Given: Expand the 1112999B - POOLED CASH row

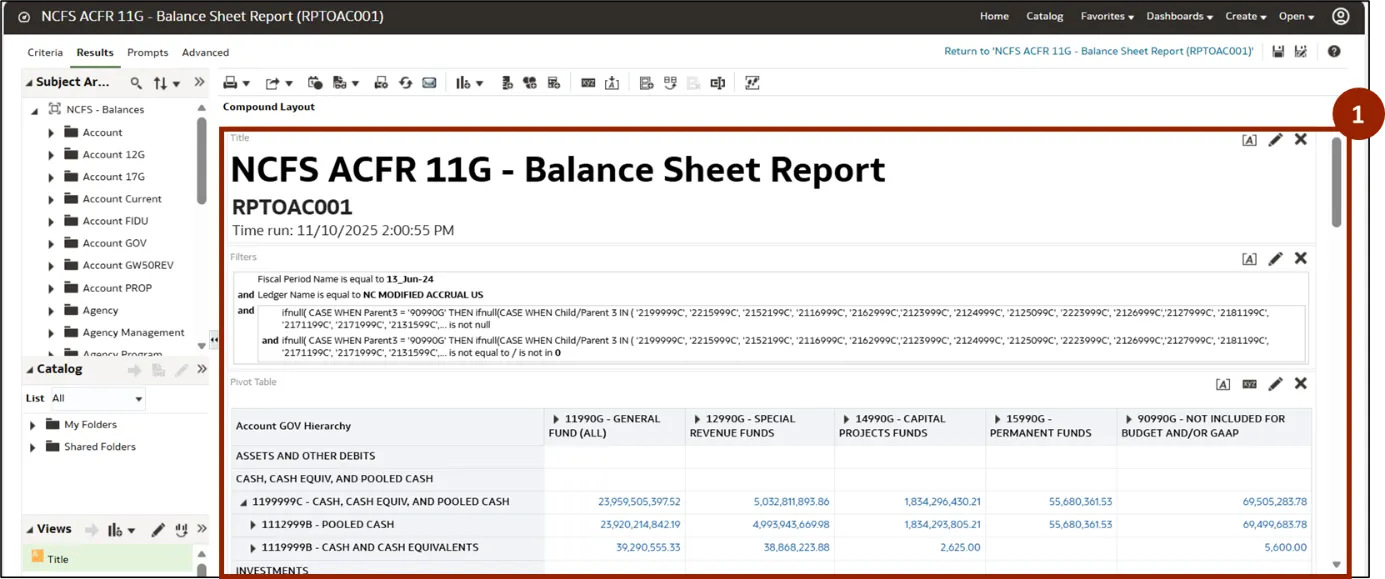Looking at the screenshot, I should click(253, 525).
